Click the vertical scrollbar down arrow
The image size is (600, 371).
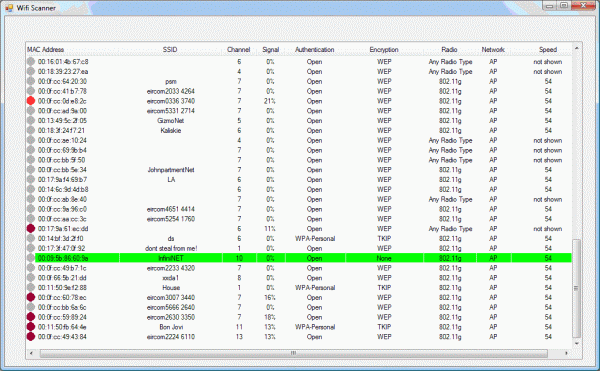(x=577, y=343)
